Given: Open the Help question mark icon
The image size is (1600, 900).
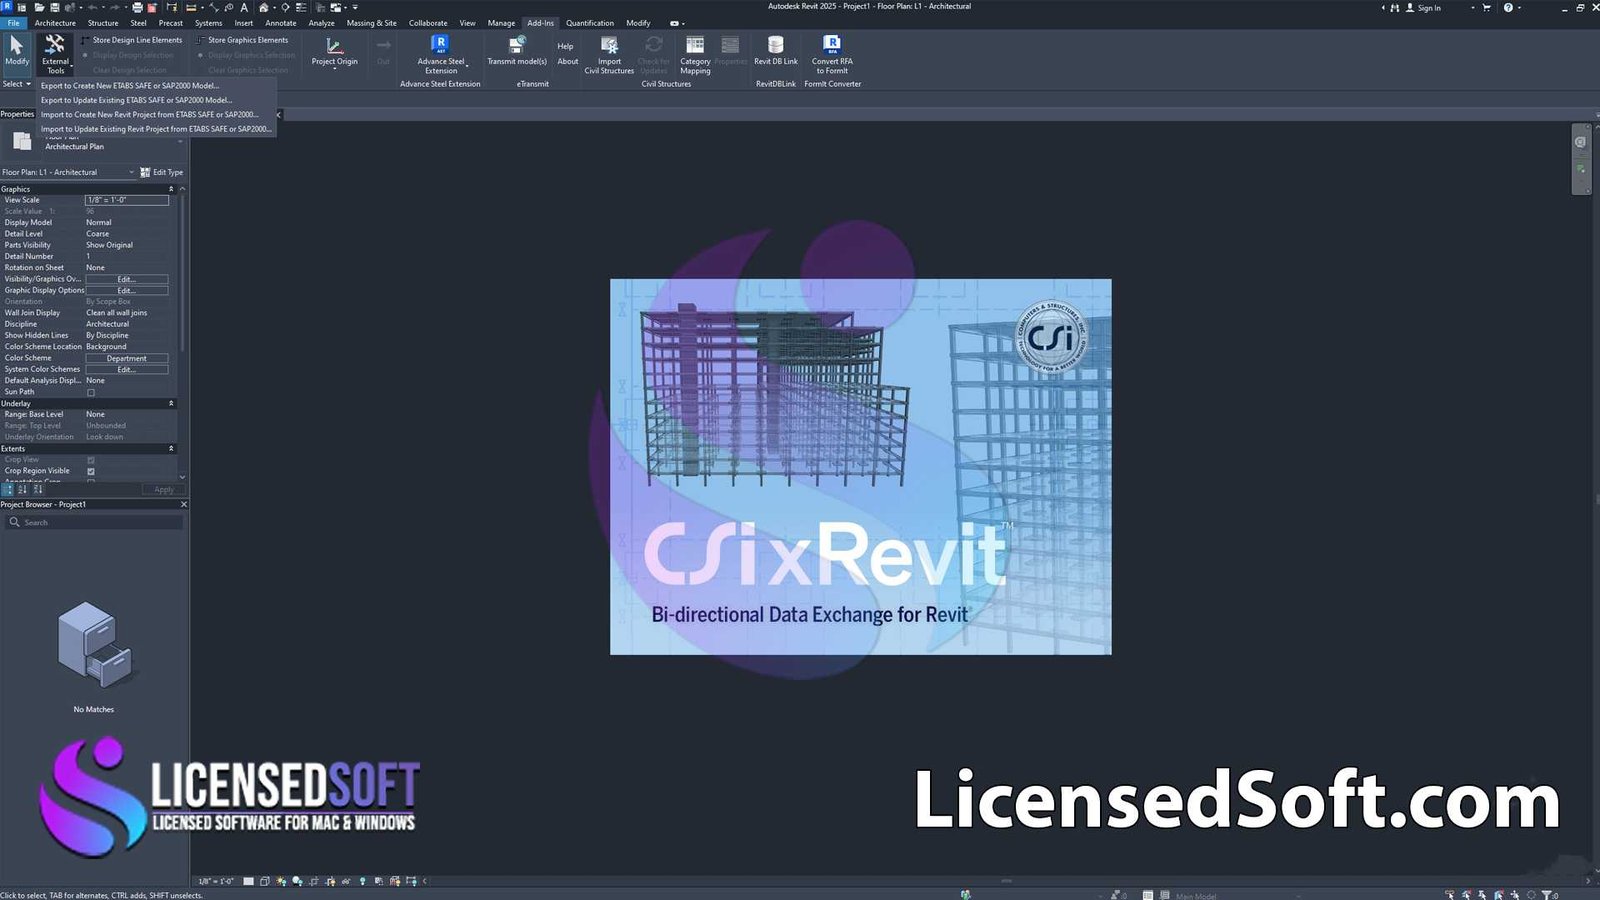Looking at the screenshot, I should coord(1508,7).
